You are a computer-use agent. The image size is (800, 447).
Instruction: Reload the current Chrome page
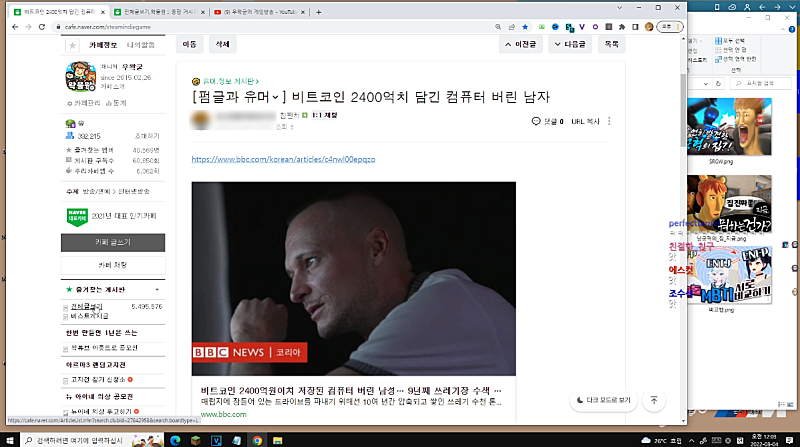tap(42, 27)
